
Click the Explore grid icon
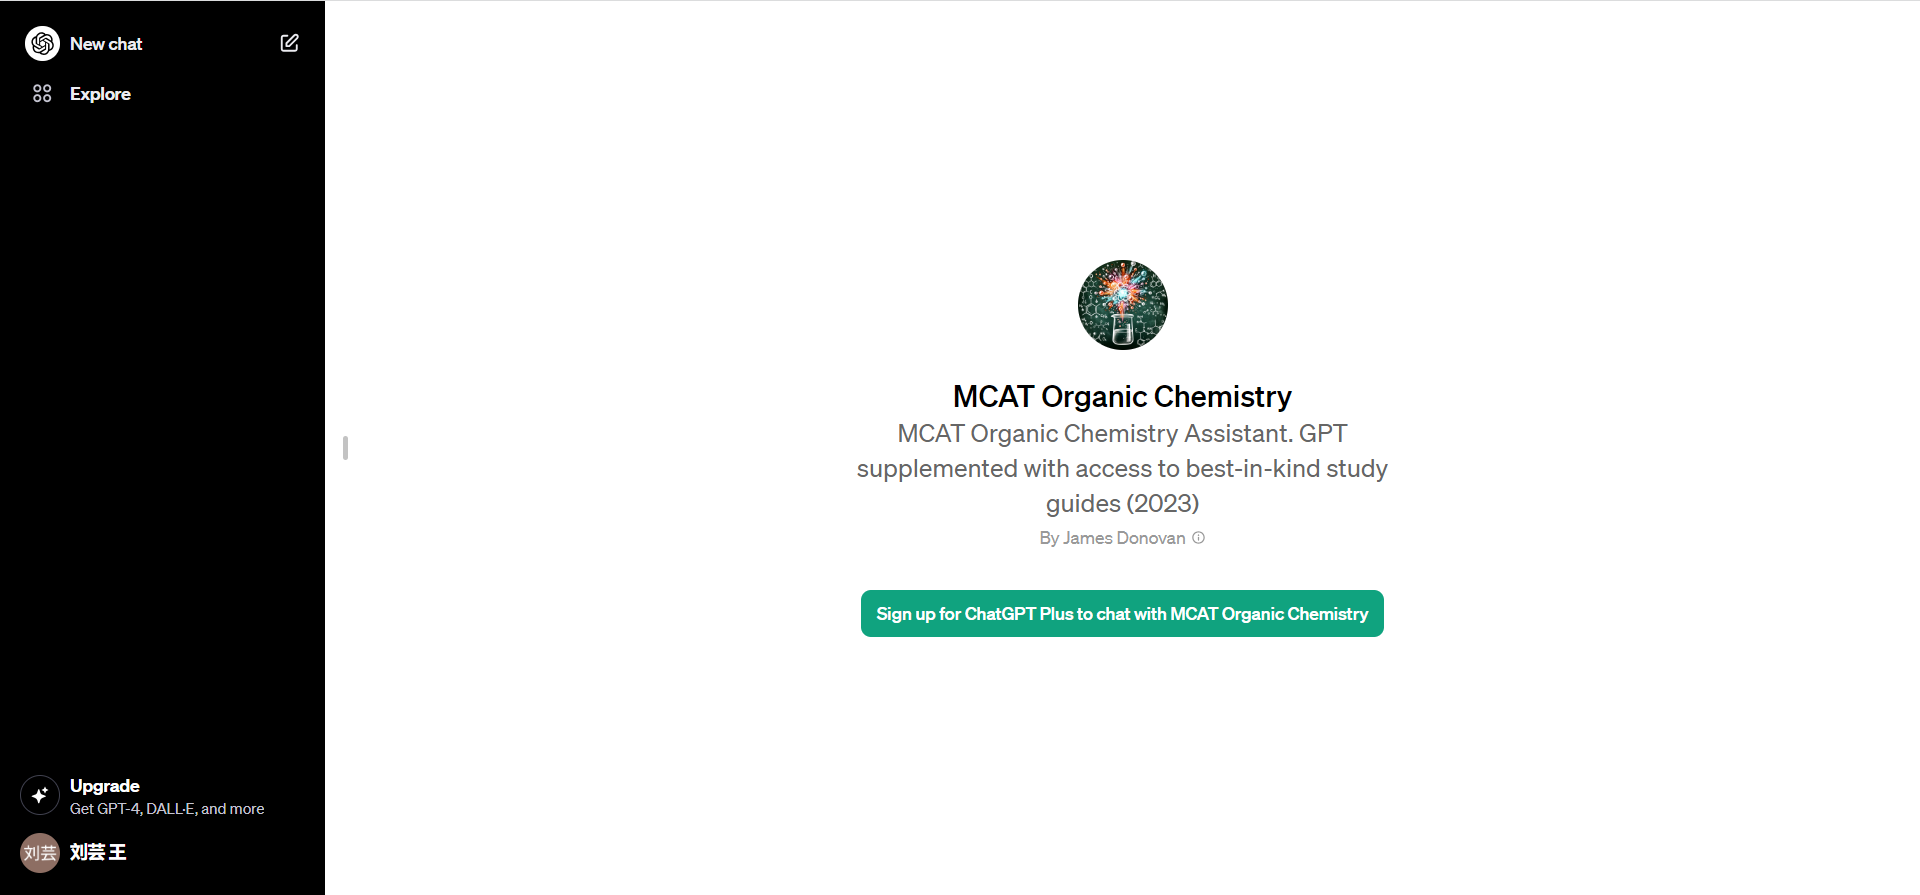coord(42,94)
